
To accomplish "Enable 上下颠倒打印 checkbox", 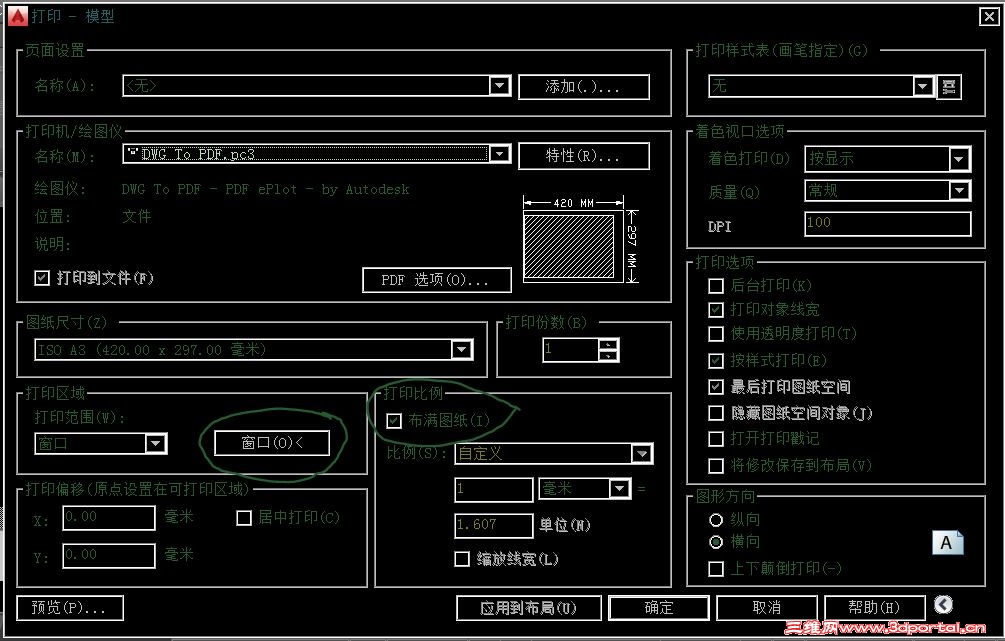I will click(x=716, y=569).
